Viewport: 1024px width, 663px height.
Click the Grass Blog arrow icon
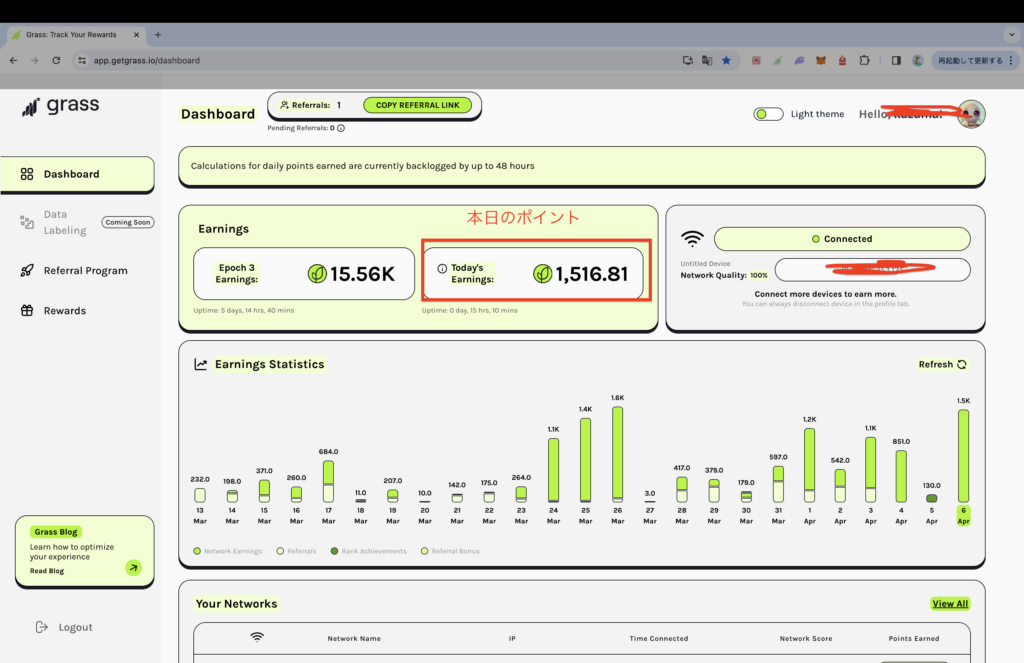(133, 568)
